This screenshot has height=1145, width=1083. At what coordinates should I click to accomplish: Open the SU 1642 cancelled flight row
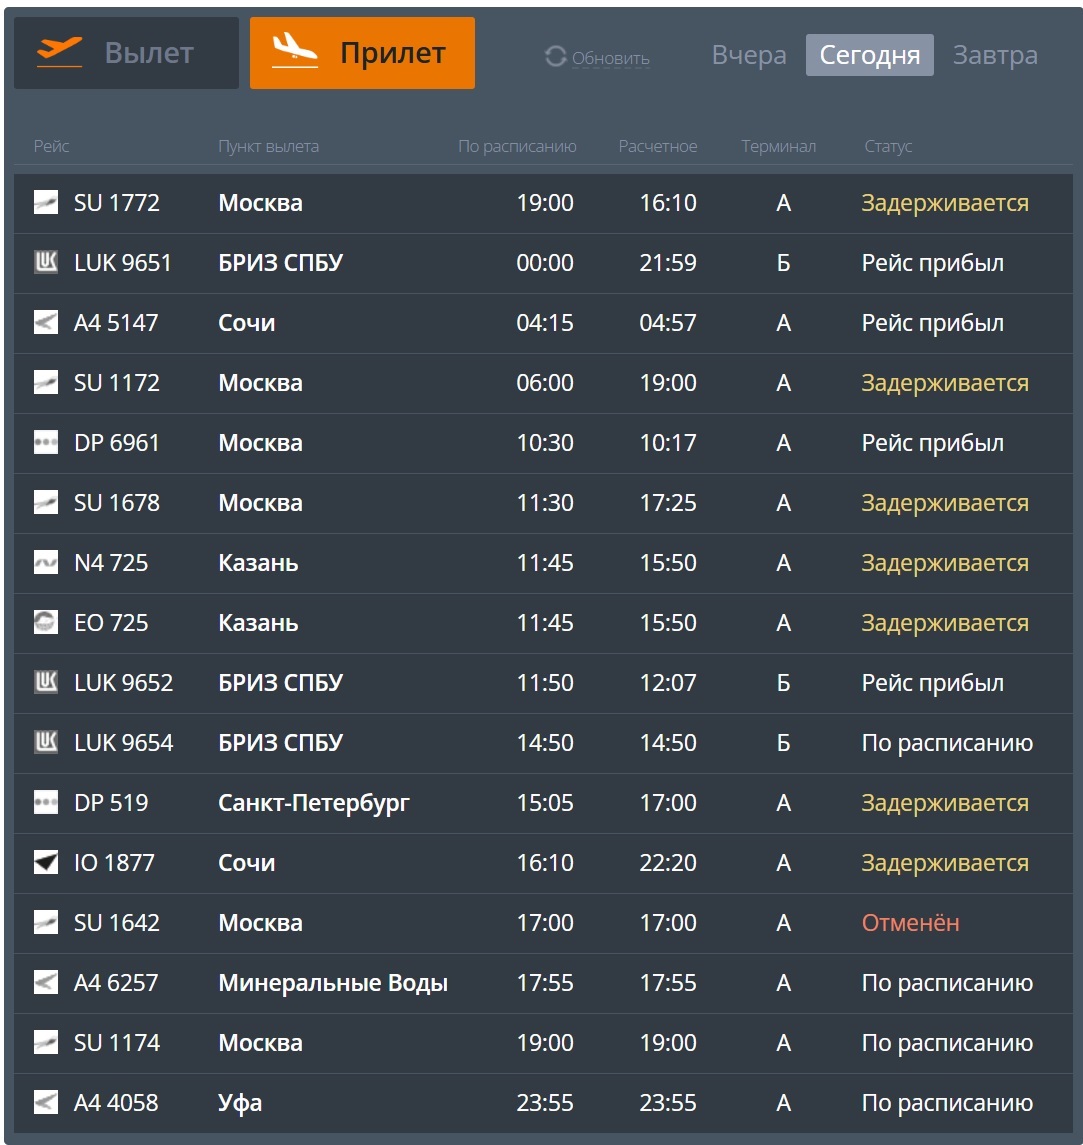[x=542, y=923]
